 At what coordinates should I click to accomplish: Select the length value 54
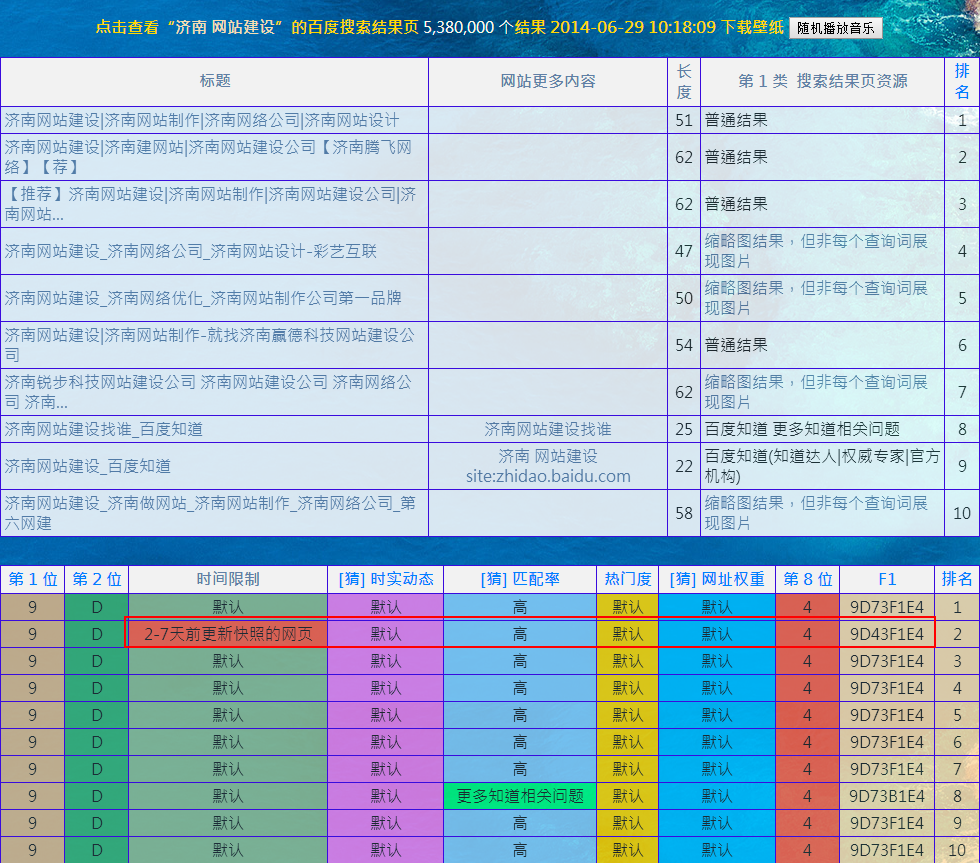[x=684, y=345]
